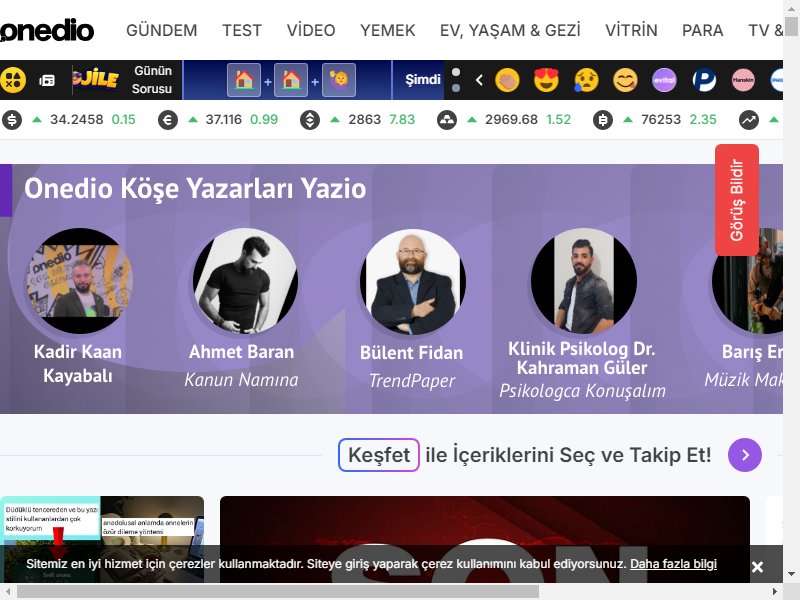Click the left arrow beside emojis
Viewport: 800px width, 600px height.
[x=479, y=80]
